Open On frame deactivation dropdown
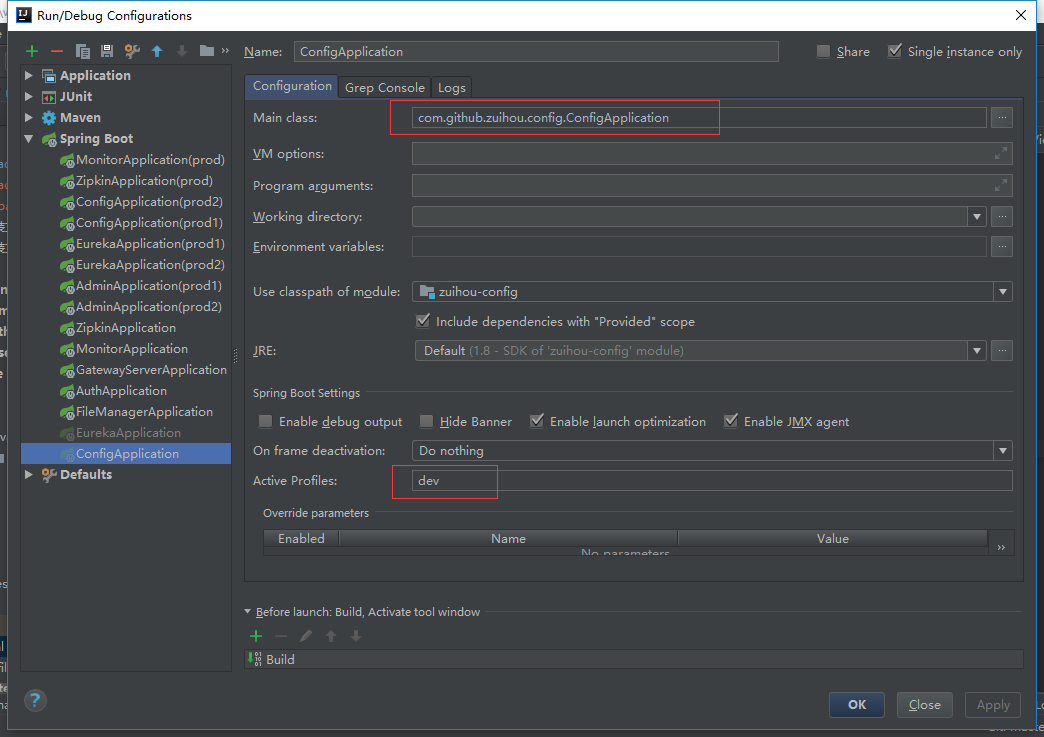 pyautogui.click(x=1003, y=451)
